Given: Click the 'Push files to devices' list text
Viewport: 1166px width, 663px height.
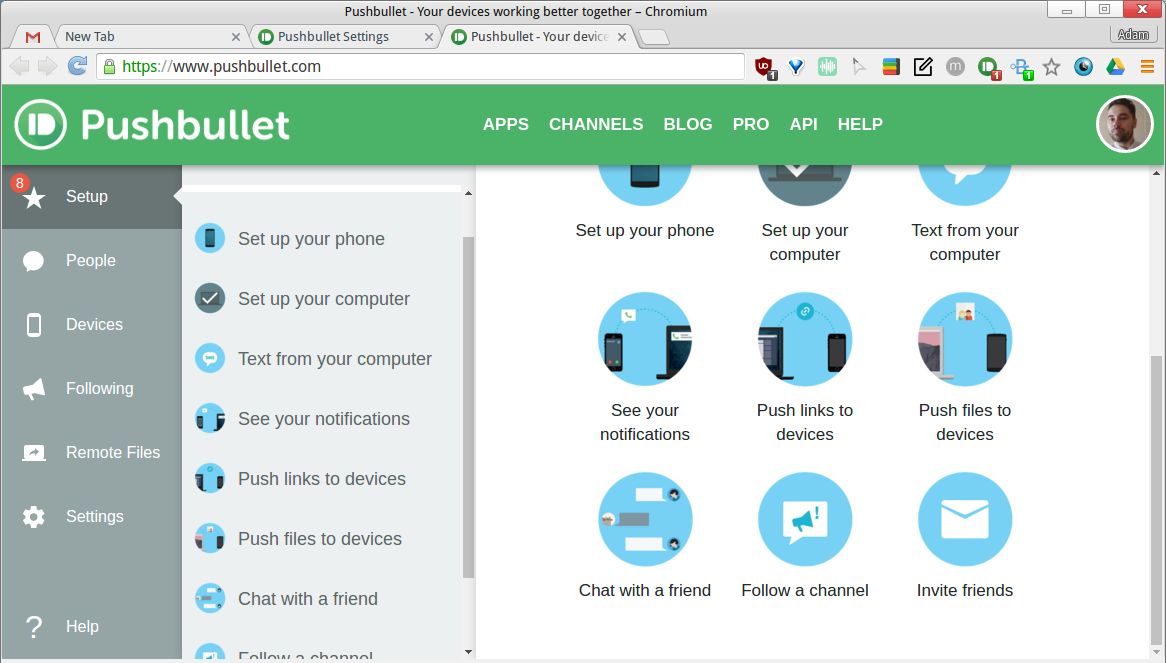Looking at the screenshot, I should 320,538.
